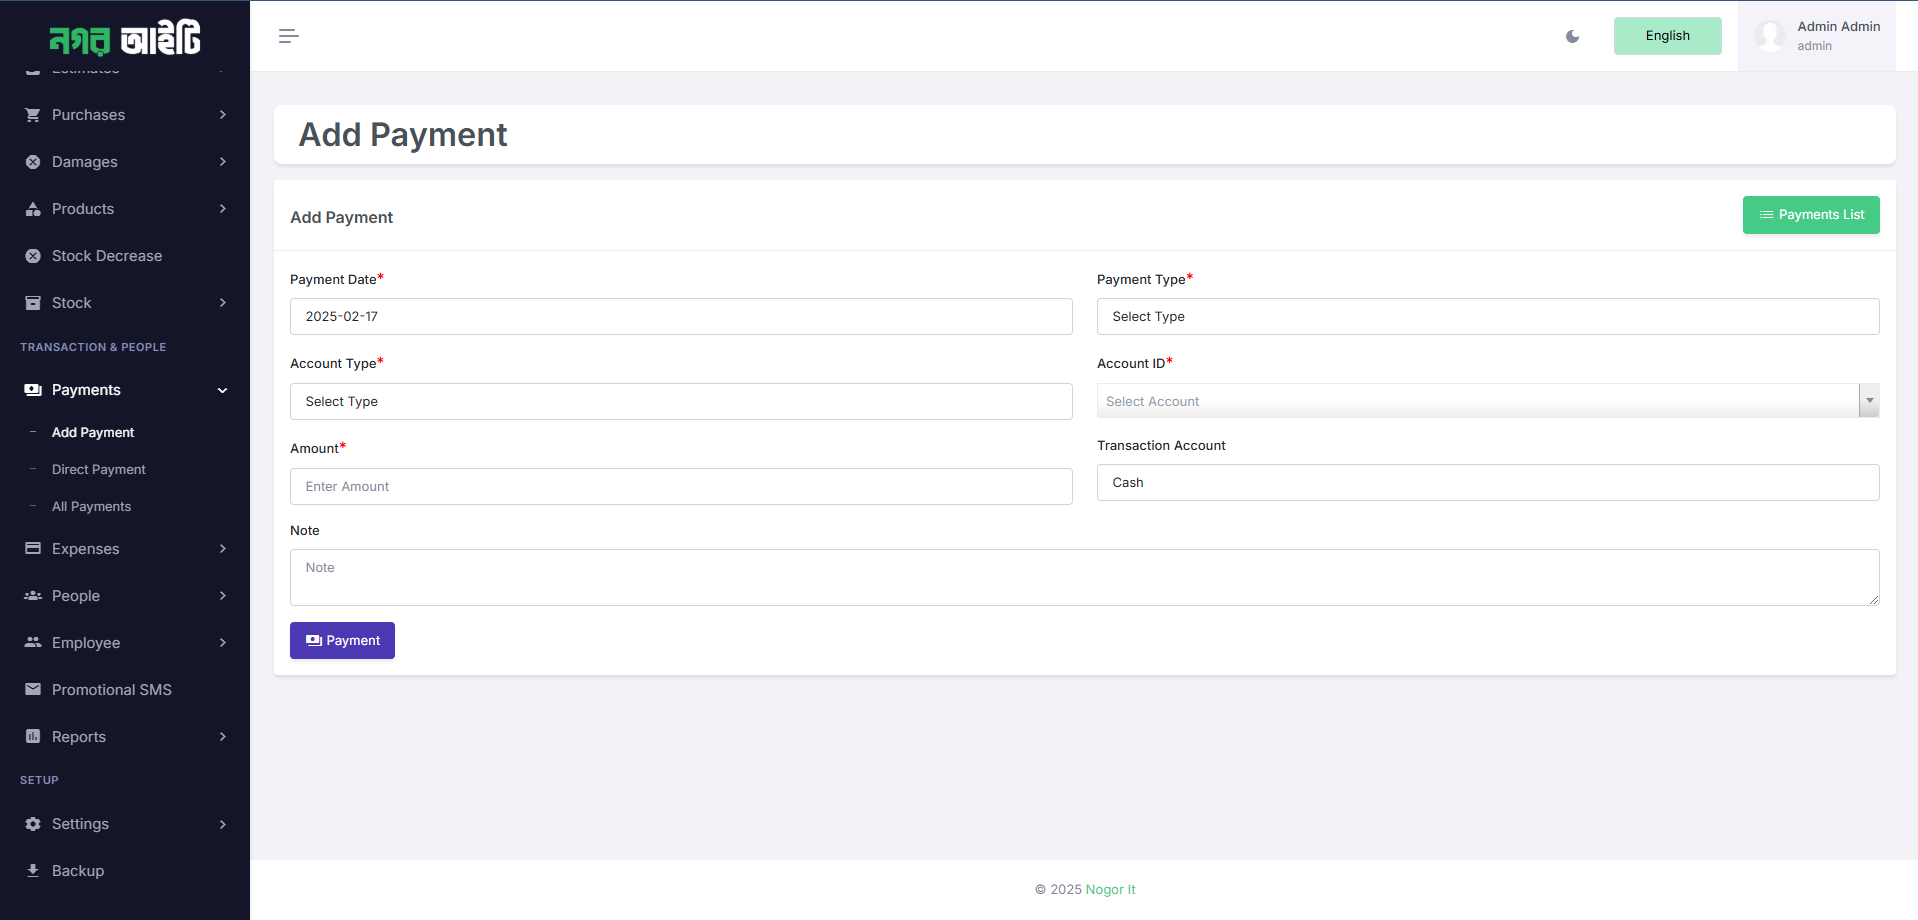The width and height of the screenshot is (1918, 920).
Task: Click the Payments List button
Action: (1810, 214)
